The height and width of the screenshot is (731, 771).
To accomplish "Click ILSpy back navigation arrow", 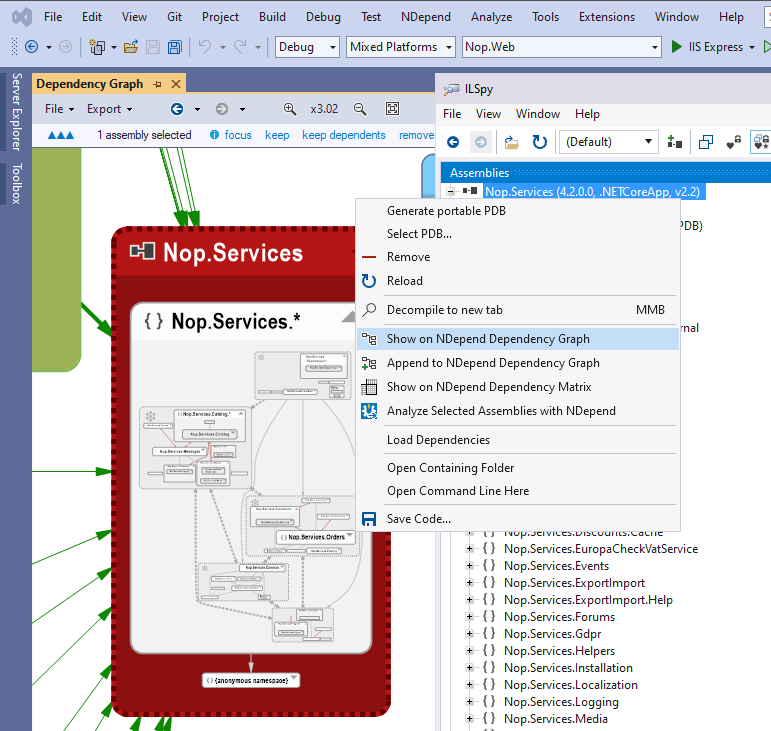I will (x=453, y=142).
